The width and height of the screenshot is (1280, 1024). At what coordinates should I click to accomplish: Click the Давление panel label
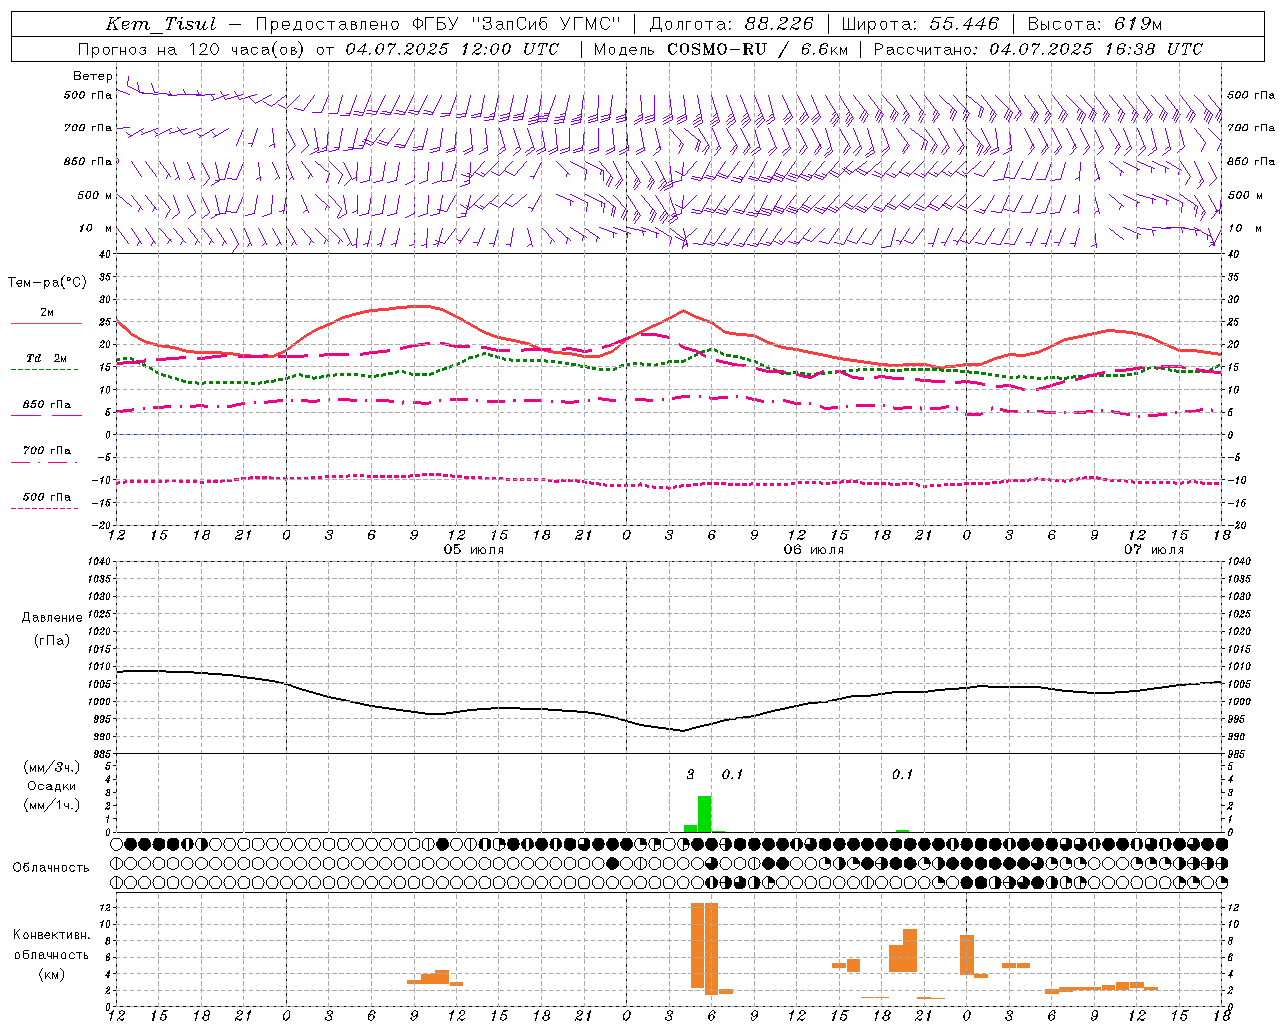click(52, 618)
